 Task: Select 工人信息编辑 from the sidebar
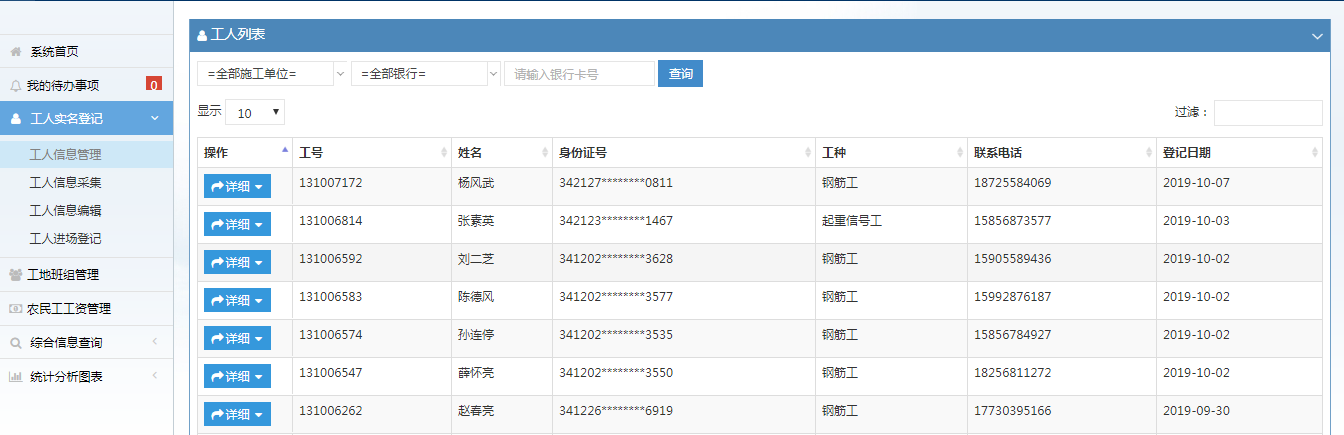66,211
